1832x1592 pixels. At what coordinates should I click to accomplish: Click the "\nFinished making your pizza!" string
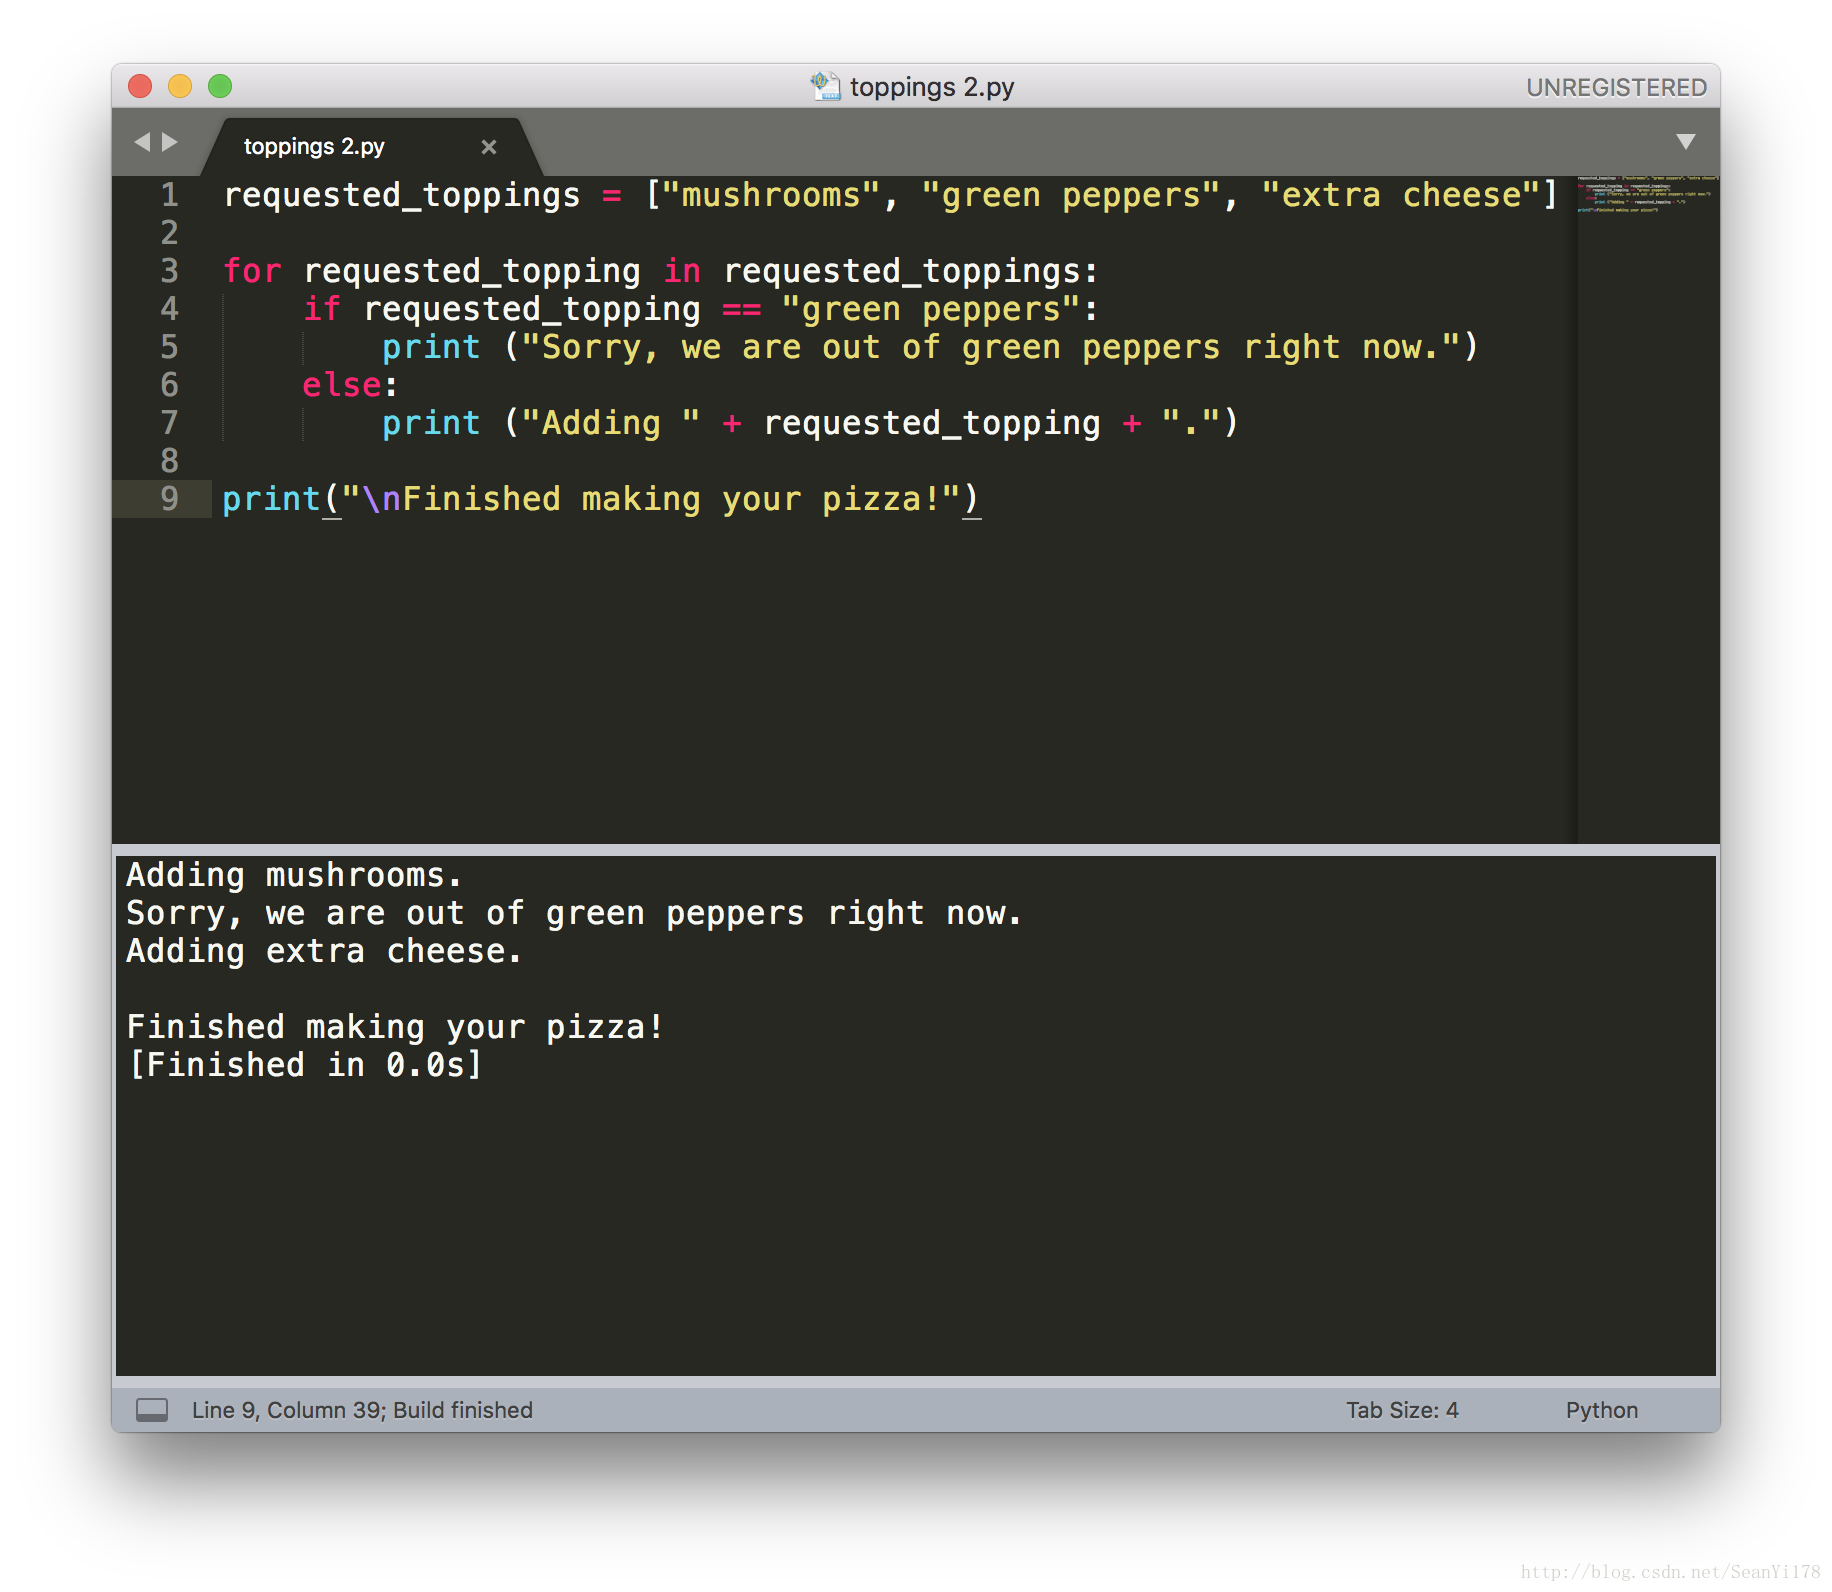(x=651, y=499)
